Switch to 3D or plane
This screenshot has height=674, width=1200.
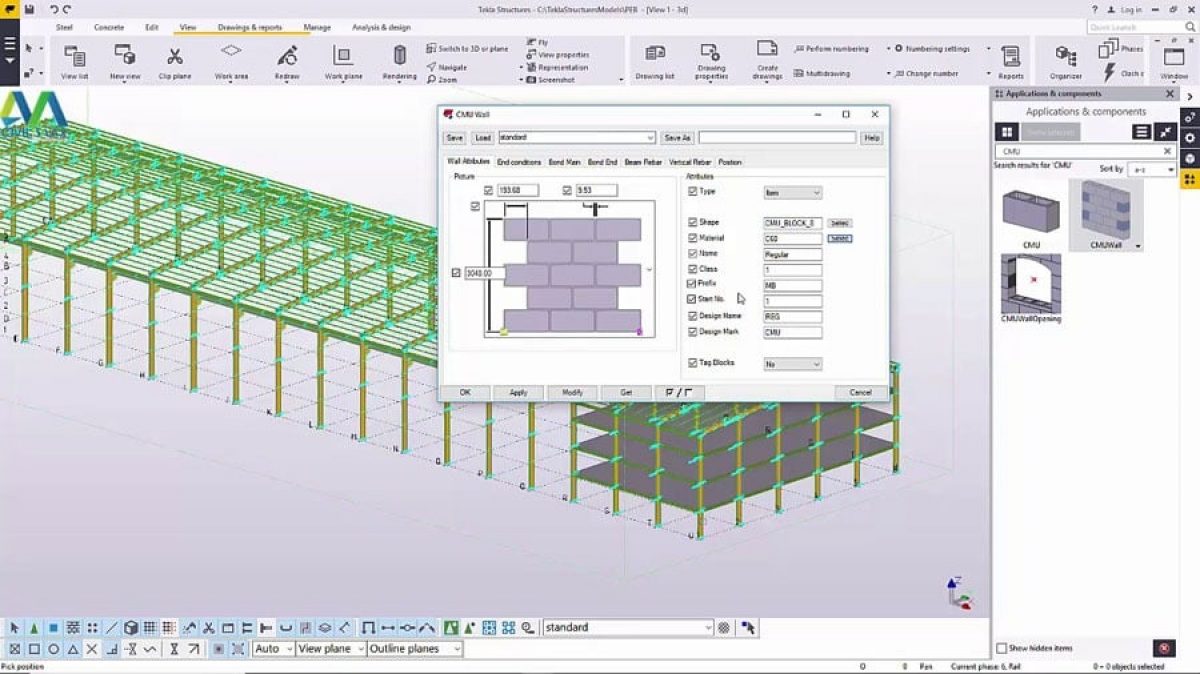click(x=467, y=48)
